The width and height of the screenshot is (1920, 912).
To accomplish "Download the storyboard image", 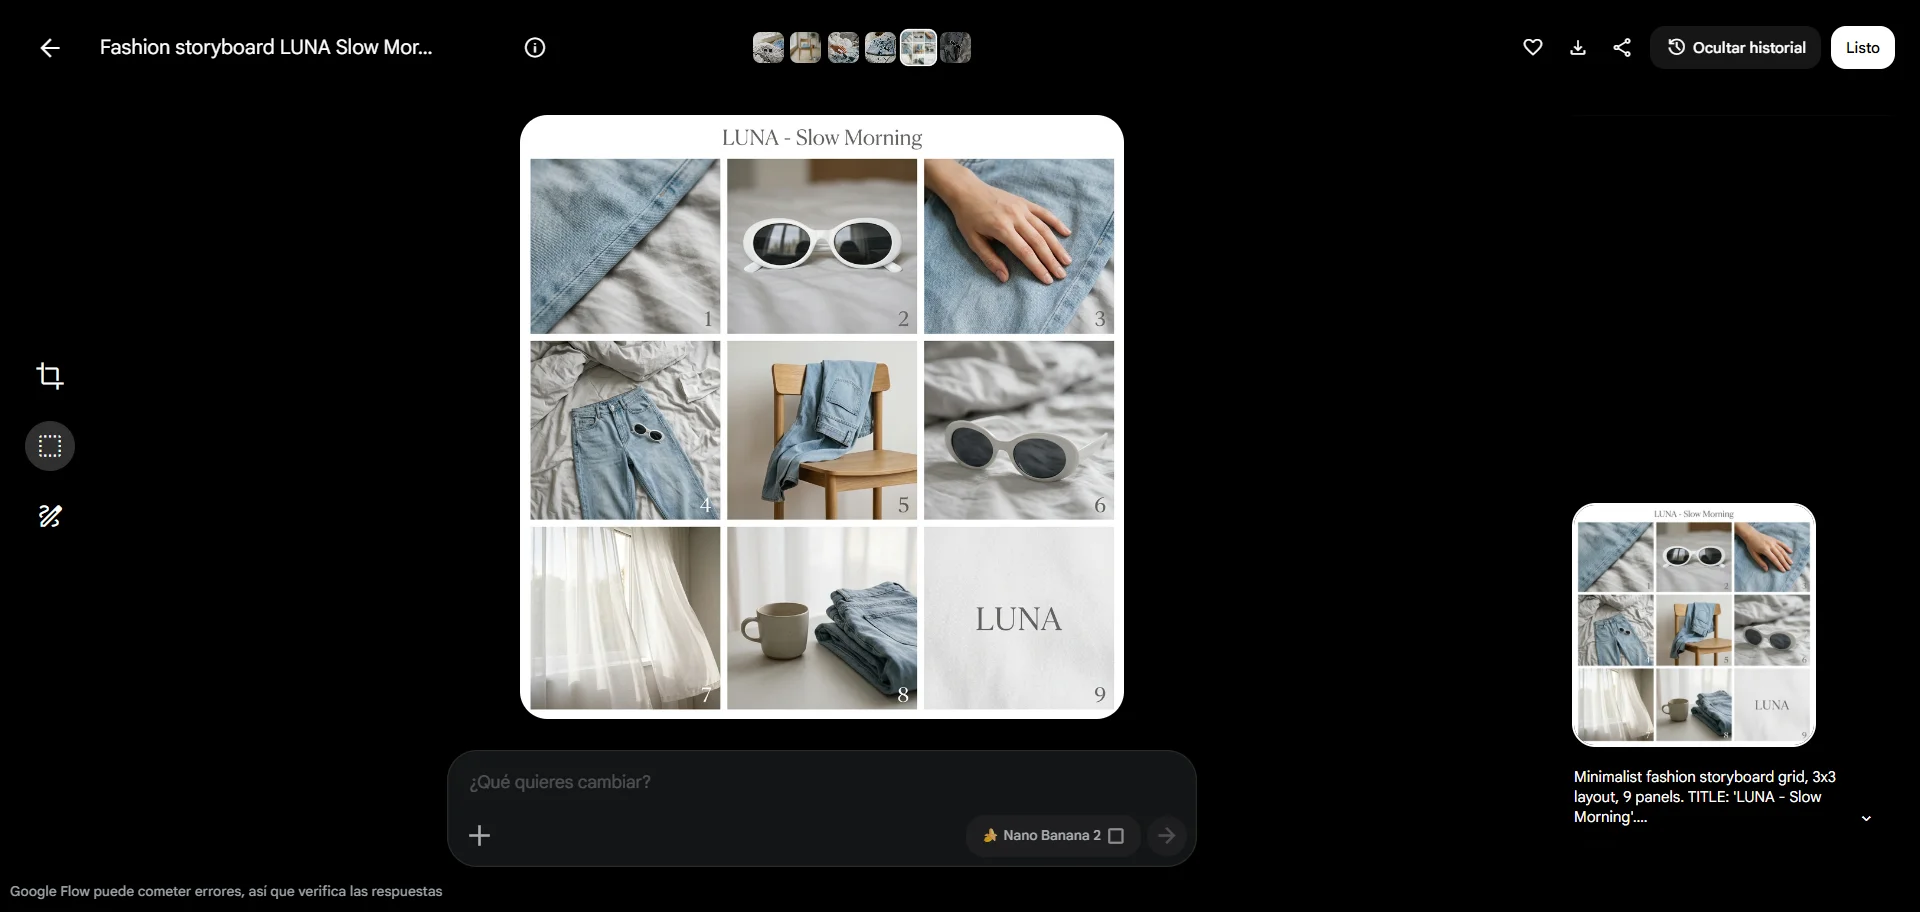I will point(1578,48).
